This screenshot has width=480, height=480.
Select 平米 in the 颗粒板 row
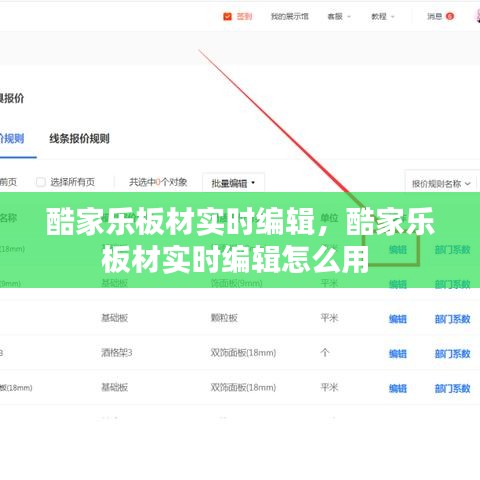tap(329, 318)
